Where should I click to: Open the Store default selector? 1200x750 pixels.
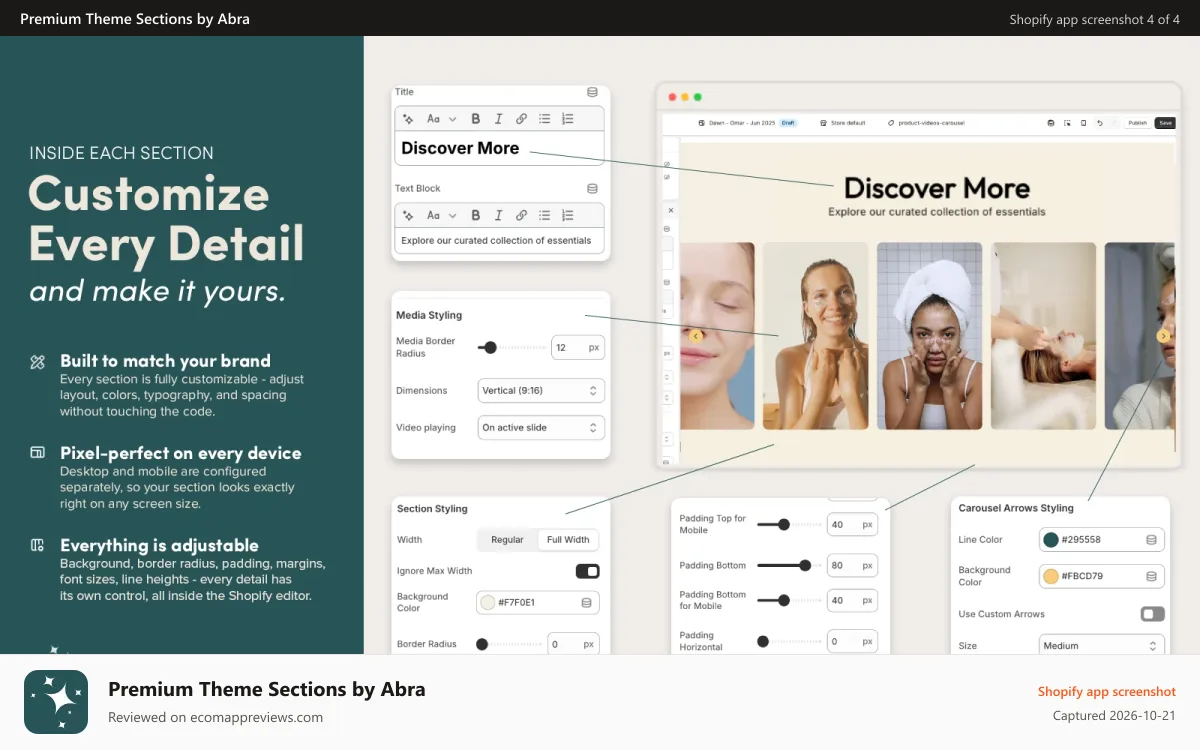coord(842,123)
